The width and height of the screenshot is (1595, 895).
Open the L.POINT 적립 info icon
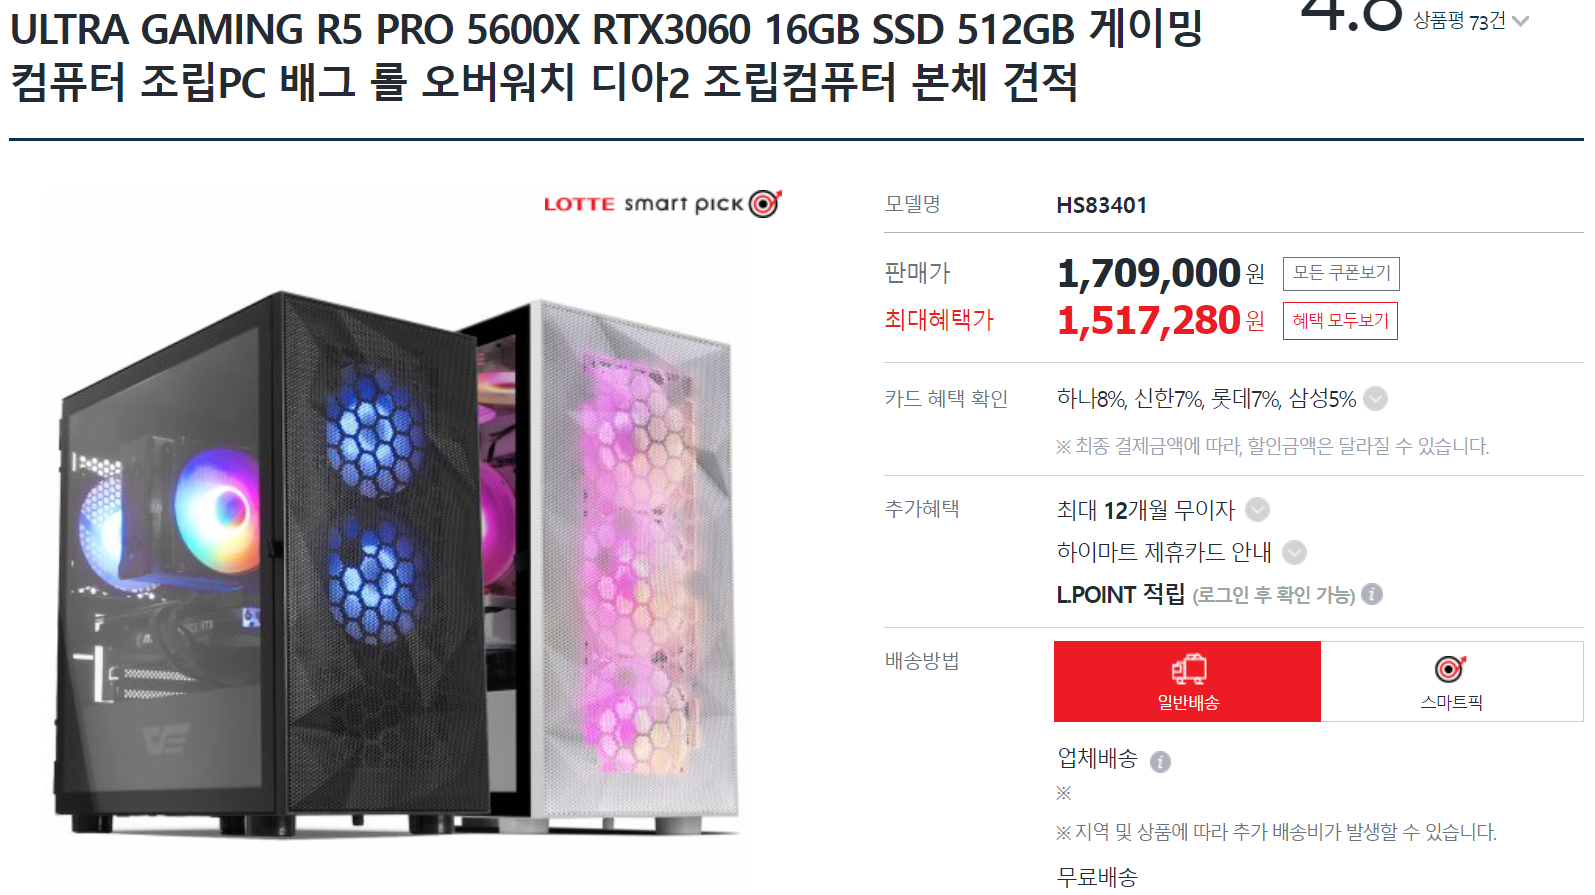tap(1372, 594)
